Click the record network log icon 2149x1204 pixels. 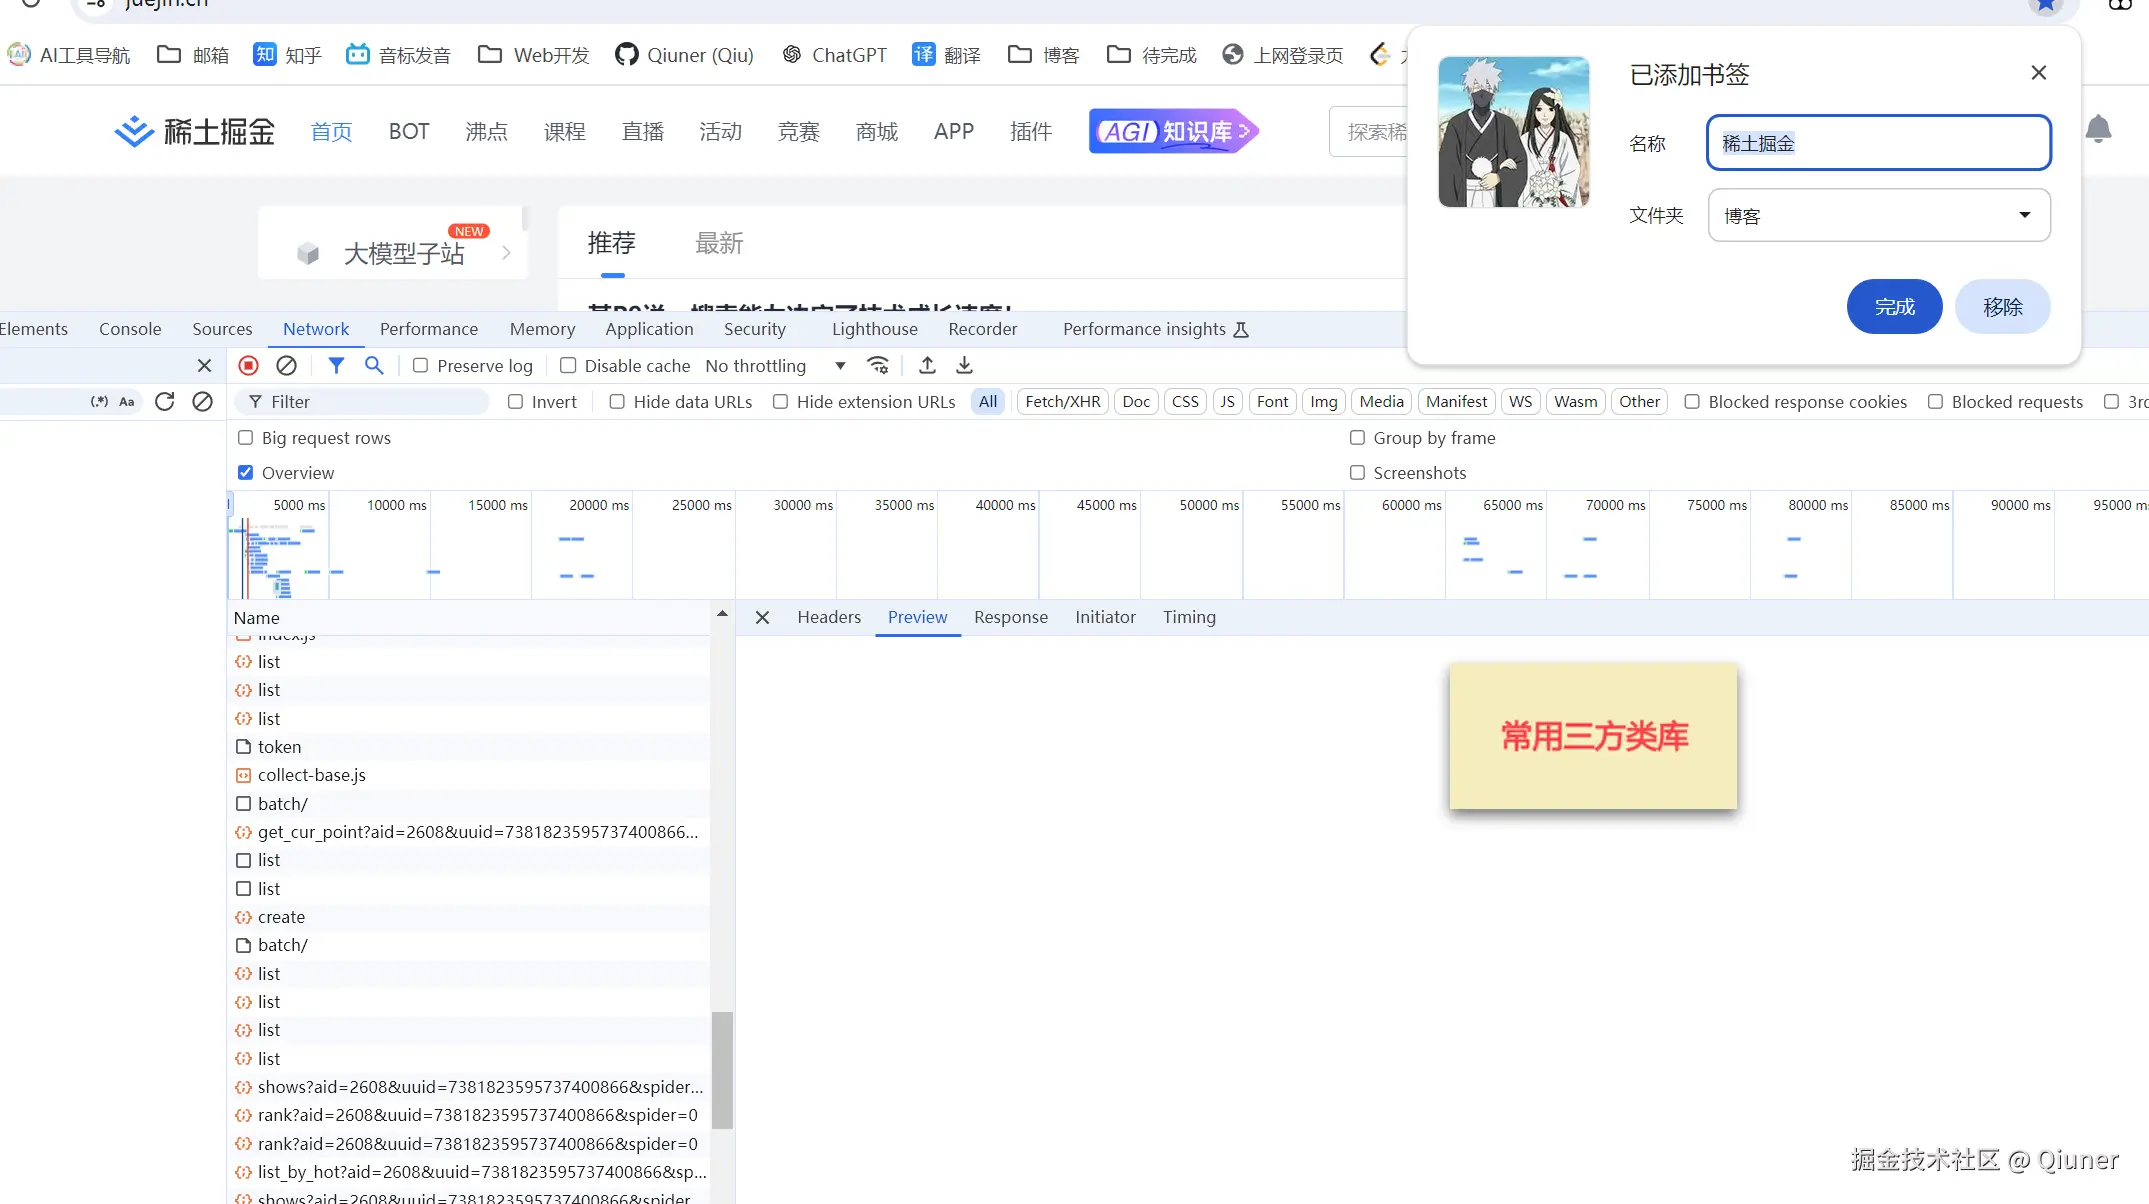coord(249,366)
